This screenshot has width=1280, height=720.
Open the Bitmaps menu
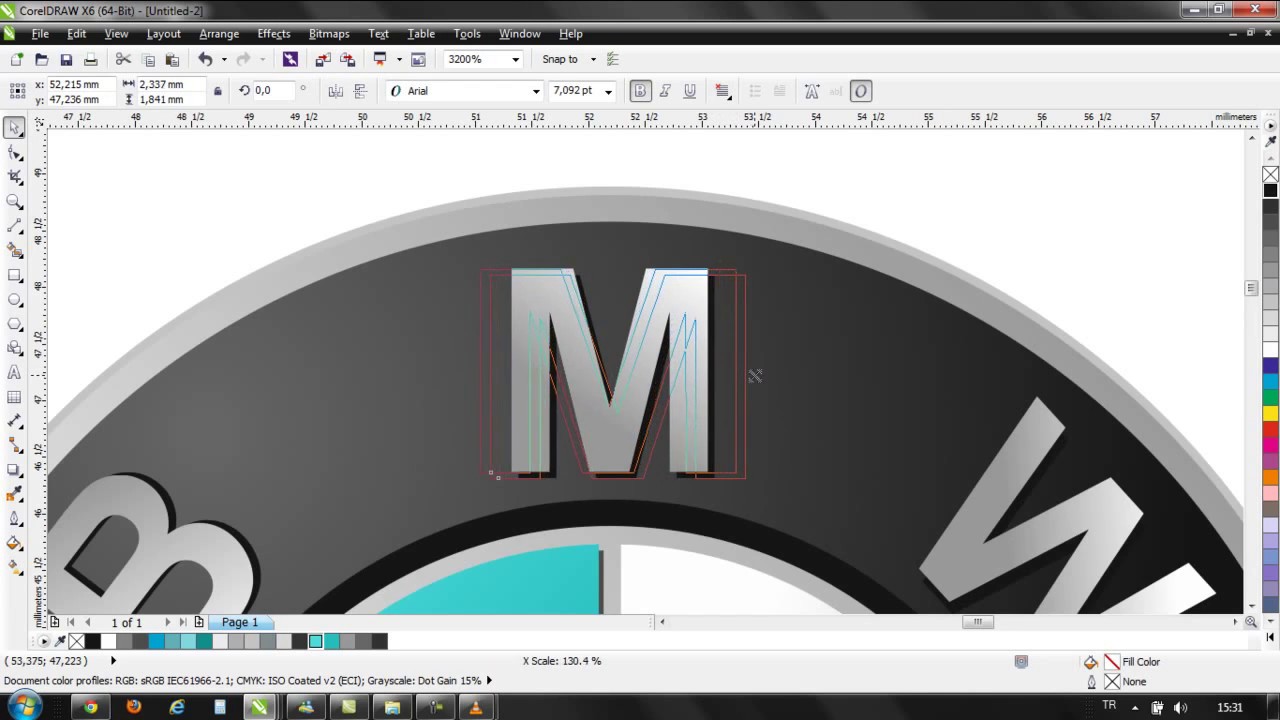(x=329, y=34)
